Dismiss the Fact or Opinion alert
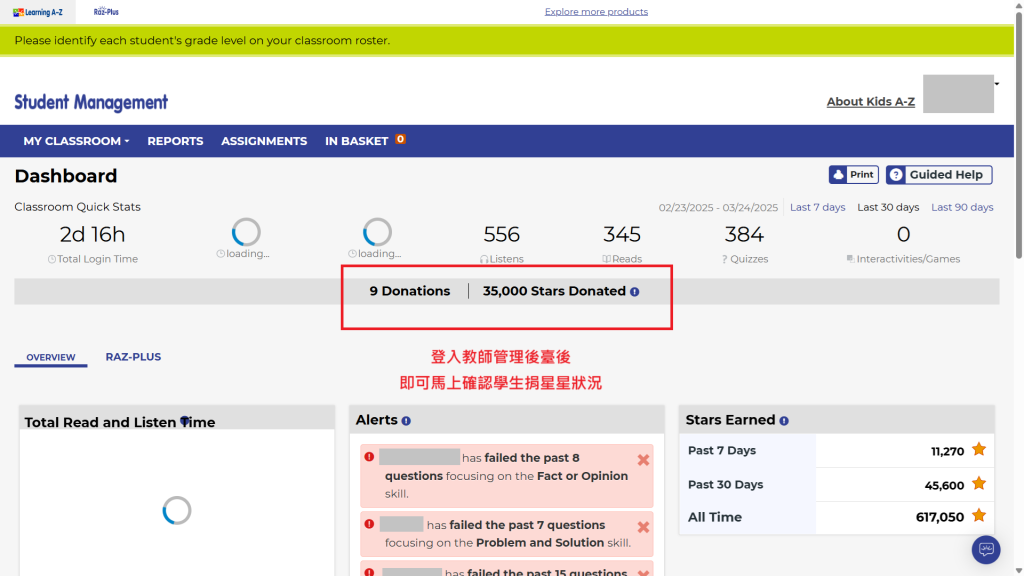The width and height of the screenshot is (1024, 576). 643,460
